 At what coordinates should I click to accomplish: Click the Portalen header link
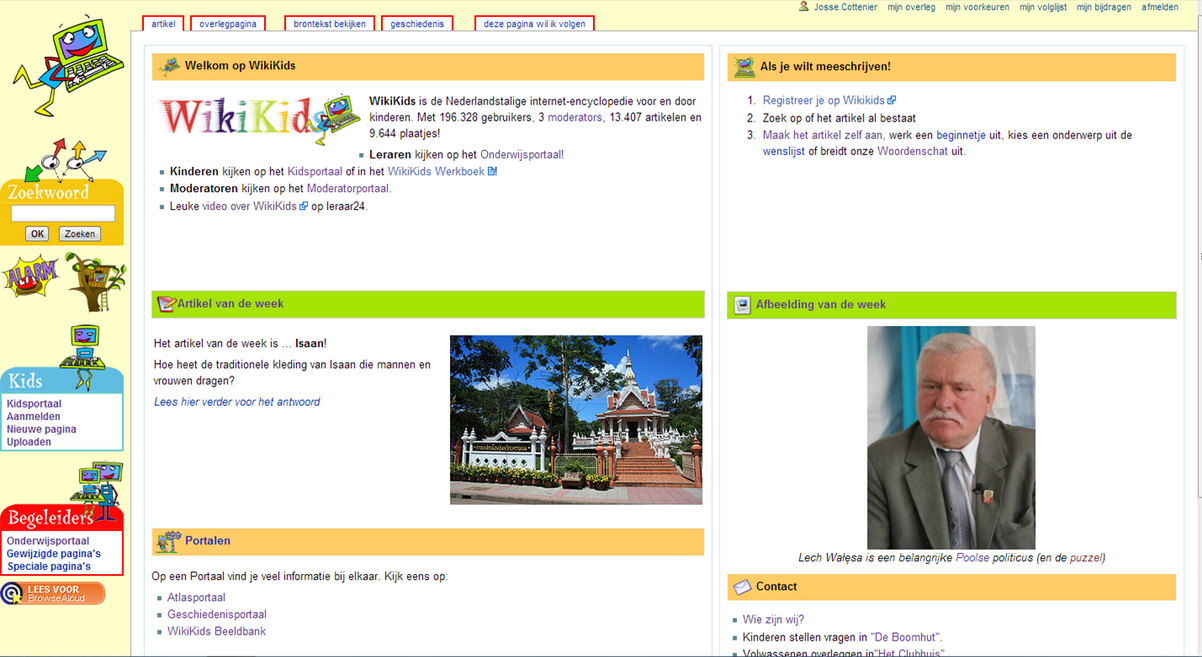[x=207, y=541]
